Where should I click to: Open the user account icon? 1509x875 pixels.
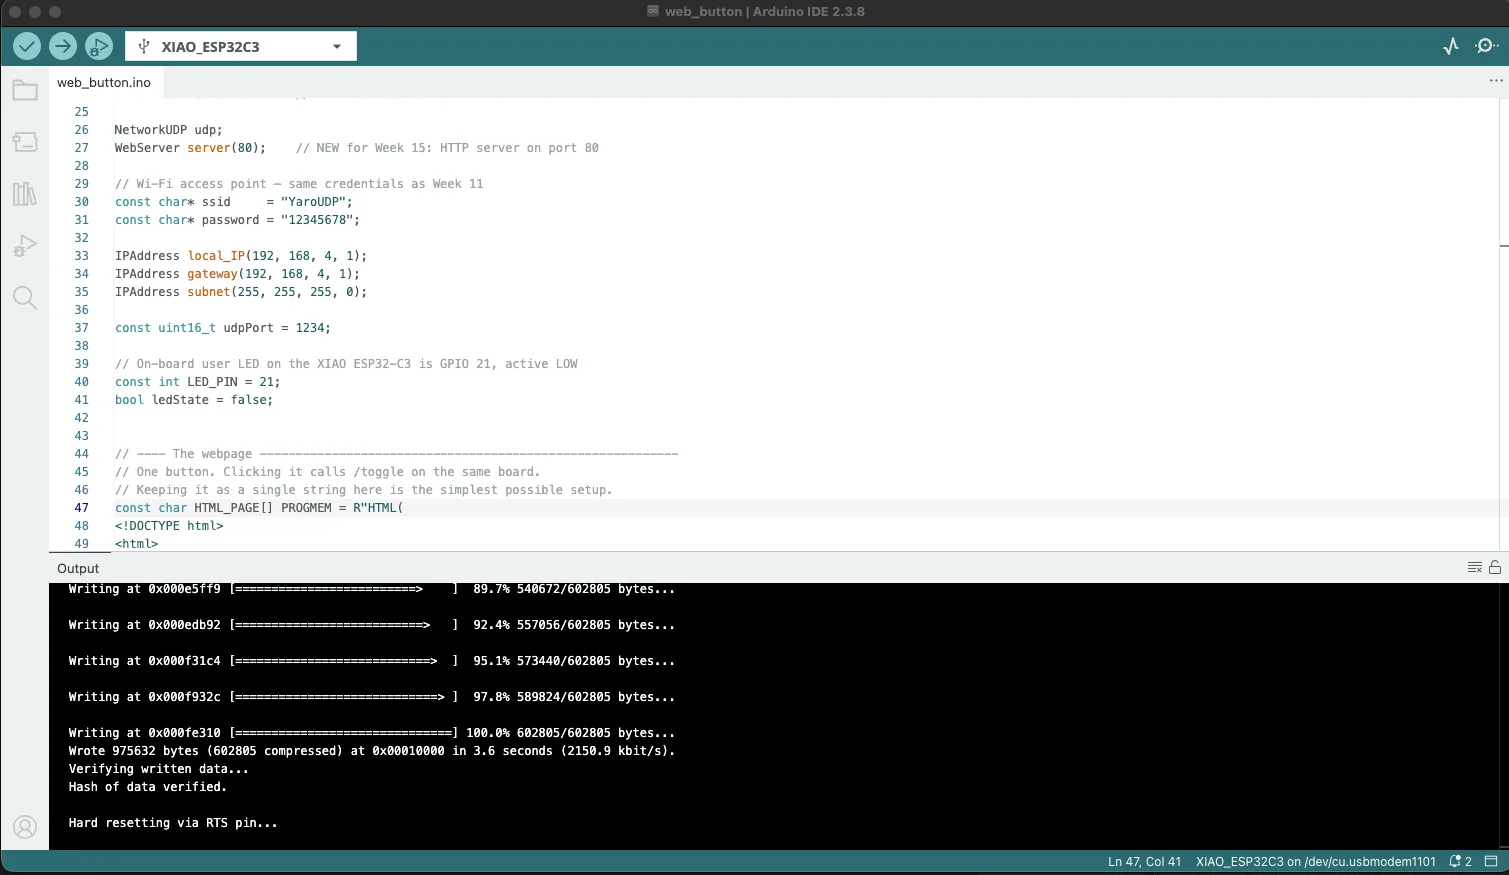click(x=25, y=827)
